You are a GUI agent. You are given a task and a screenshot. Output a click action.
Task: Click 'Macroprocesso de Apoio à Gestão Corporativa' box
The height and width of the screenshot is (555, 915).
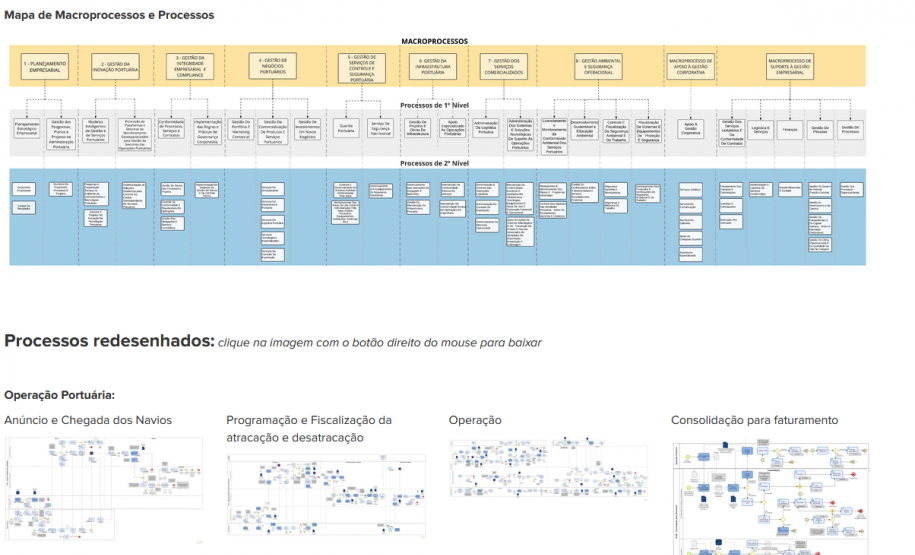click(x=690, y=66)
